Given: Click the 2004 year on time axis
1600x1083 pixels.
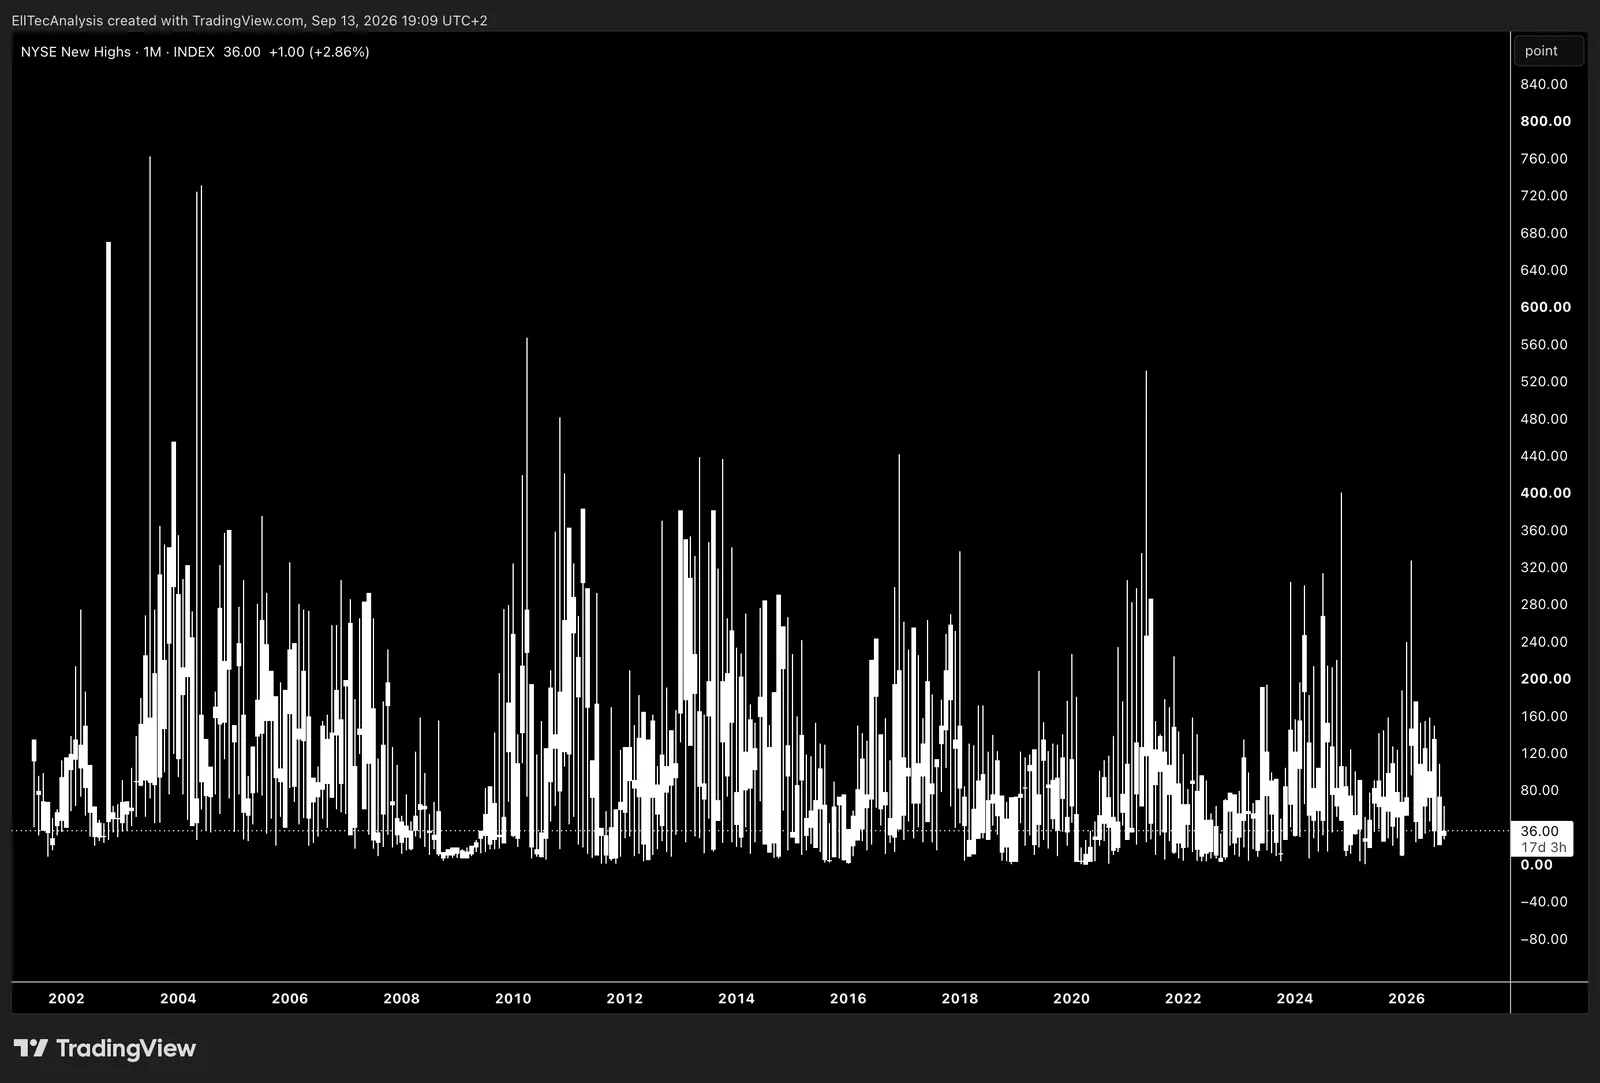Looking at the screenshot, I should (178, 998).
